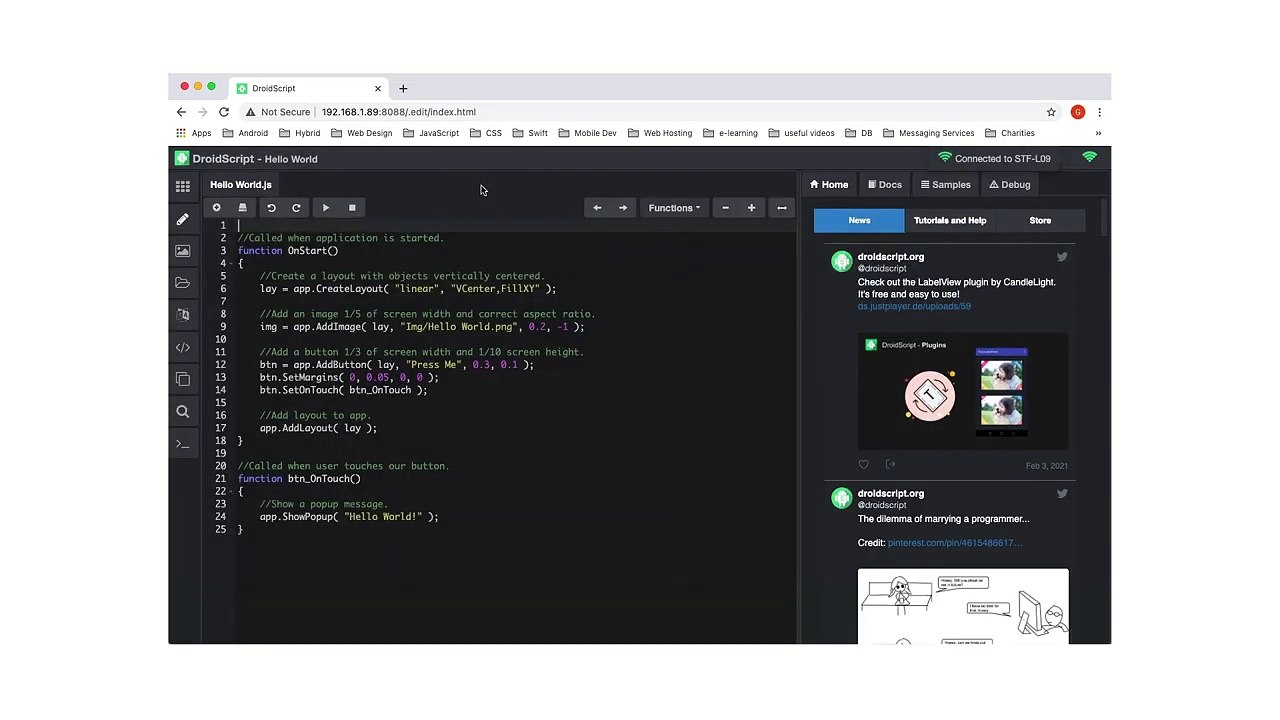
Task: Click the copy pages icon in the sidebar
Action: tap(183, 379)
